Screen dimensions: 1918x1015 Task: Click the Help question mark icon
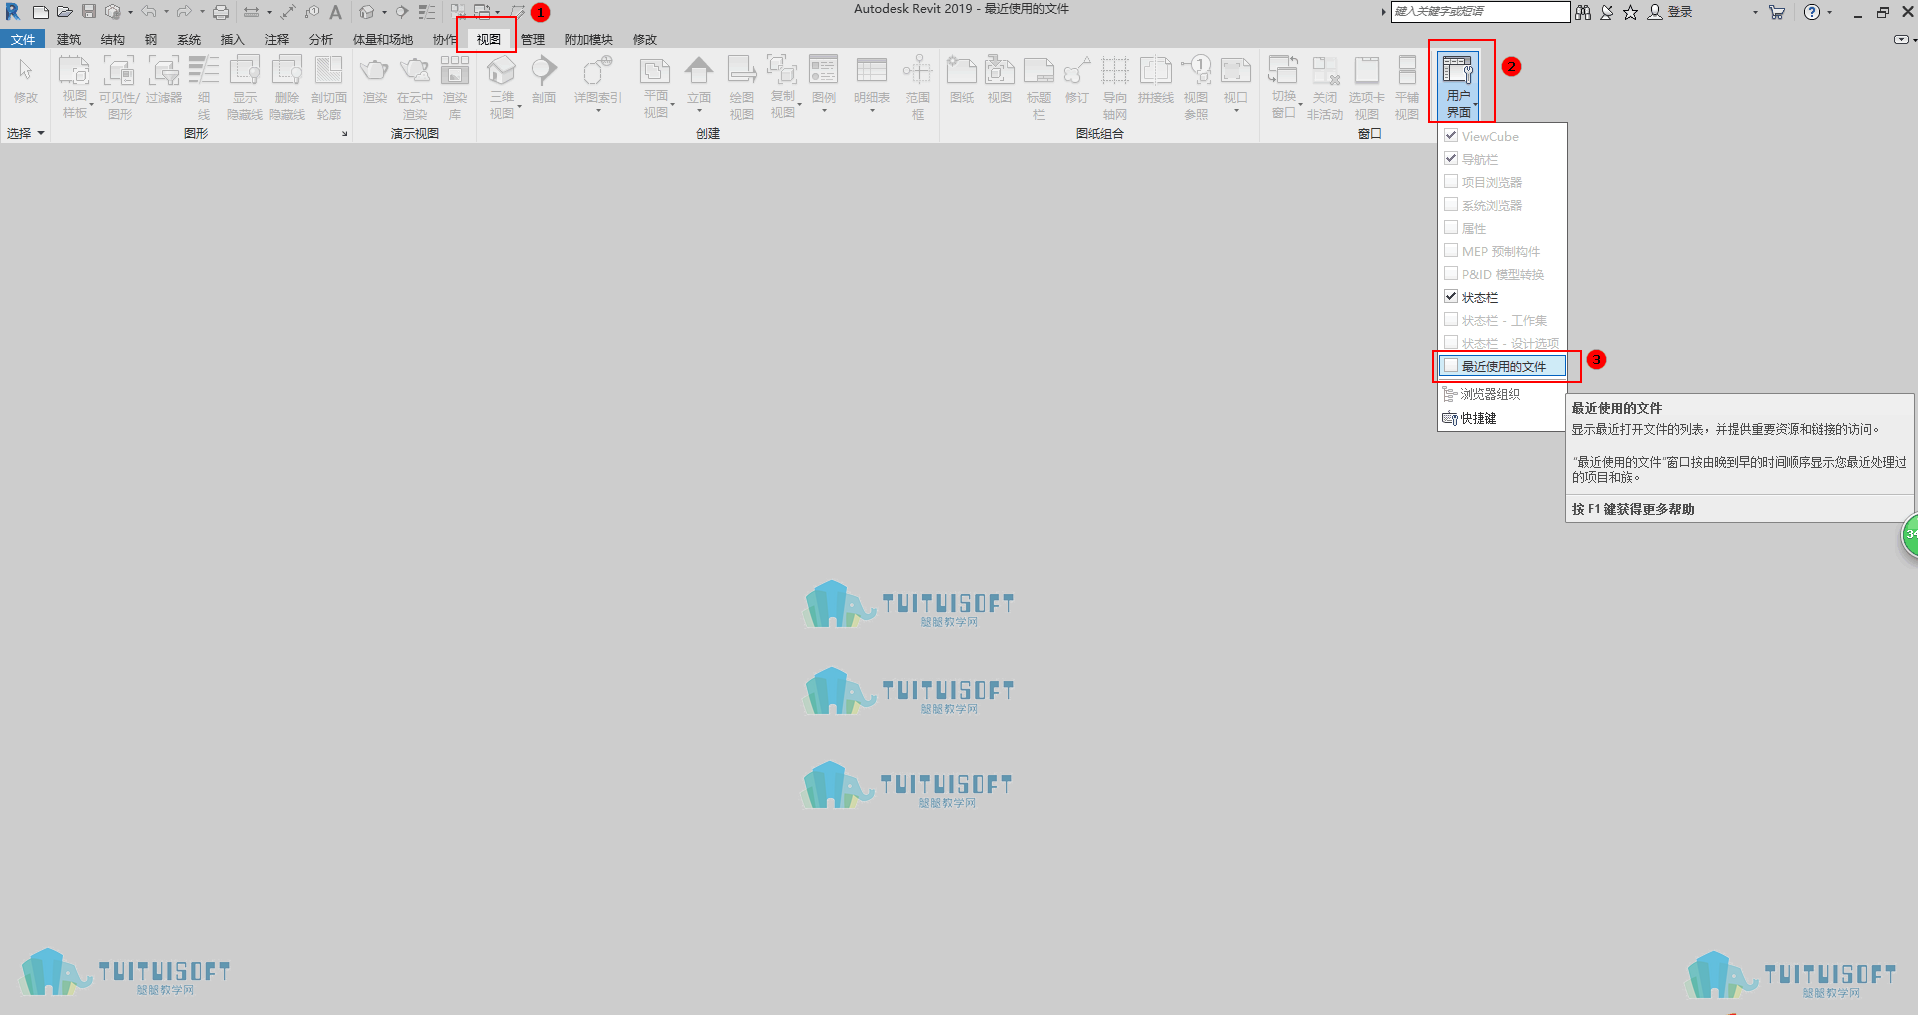[x=1812, y=12]
